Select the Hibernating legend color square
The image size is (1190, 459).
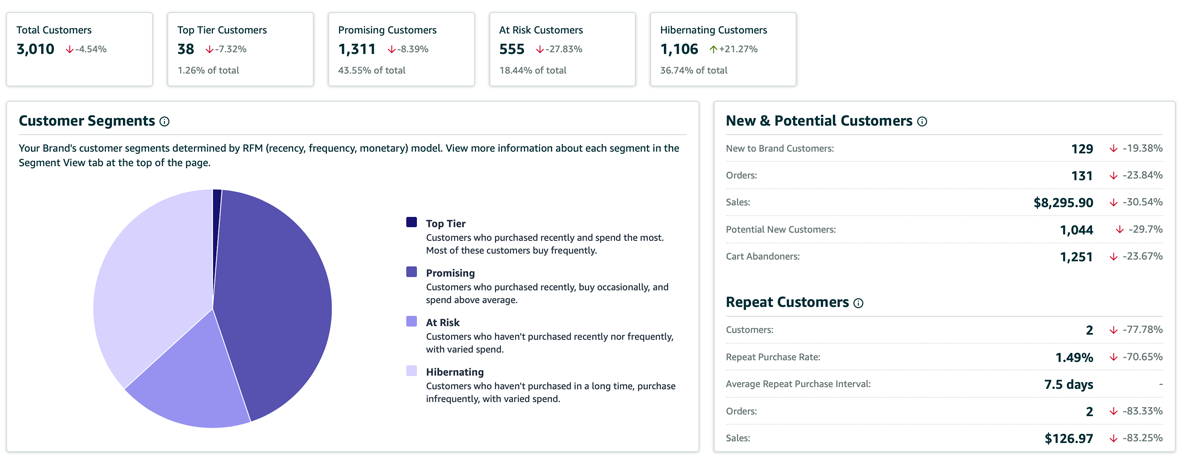coord(411,371)
